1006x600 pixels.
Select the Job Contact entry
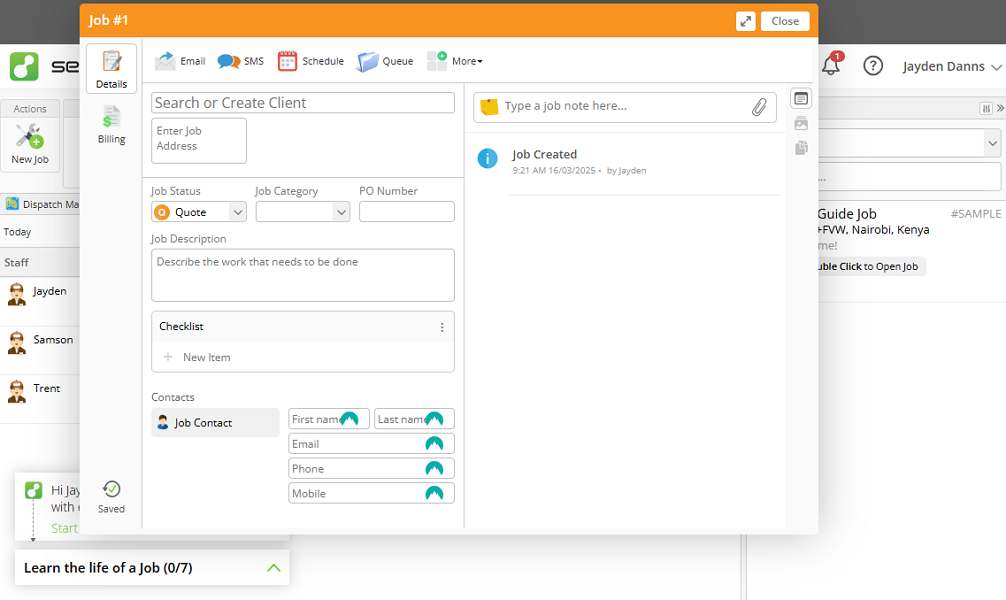click(216, 423)
